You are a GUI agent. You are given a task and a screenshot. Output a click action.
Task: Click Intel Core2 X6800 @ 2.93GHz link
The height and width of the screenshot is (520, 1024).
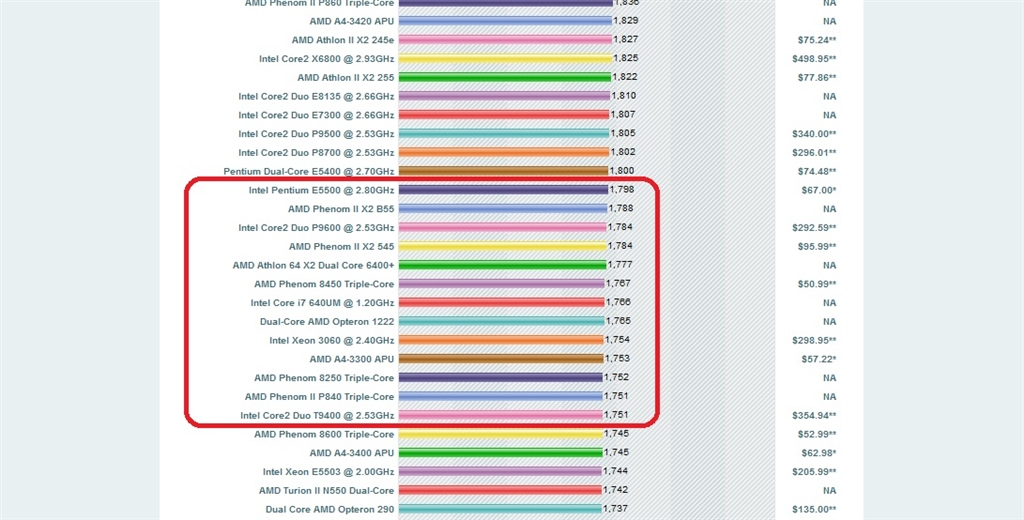pos(327,59)
